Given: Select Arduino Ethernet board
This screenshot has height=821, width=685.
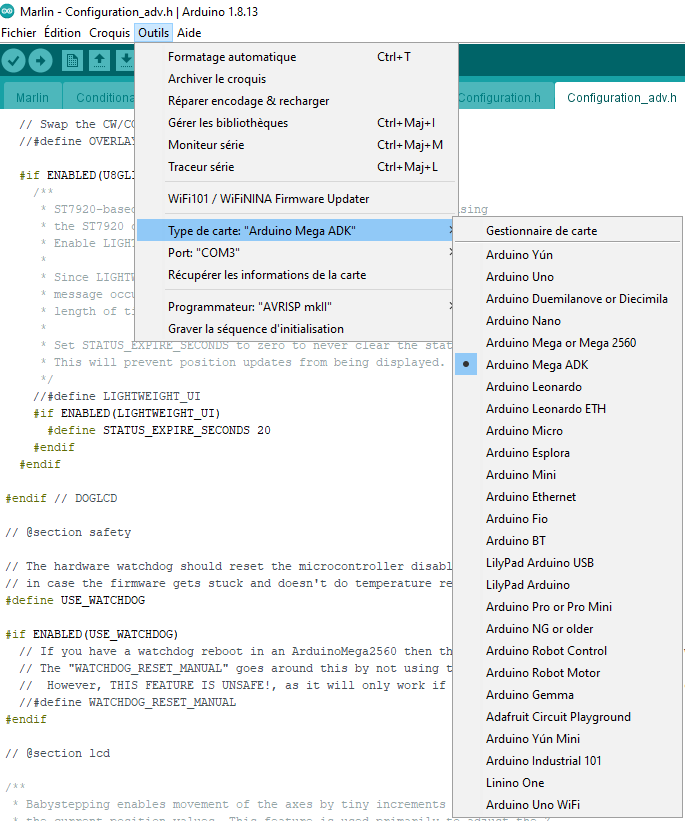Looking at the screenshot, I should (x=568, y=497).
